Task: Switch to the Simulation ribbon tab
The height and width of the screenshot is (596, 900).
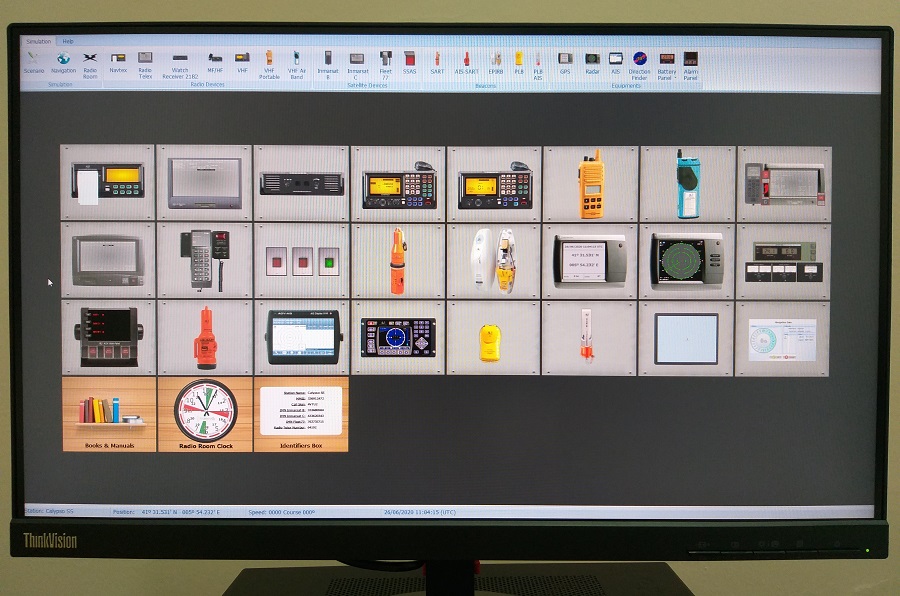Action: [x=39, y=41]
